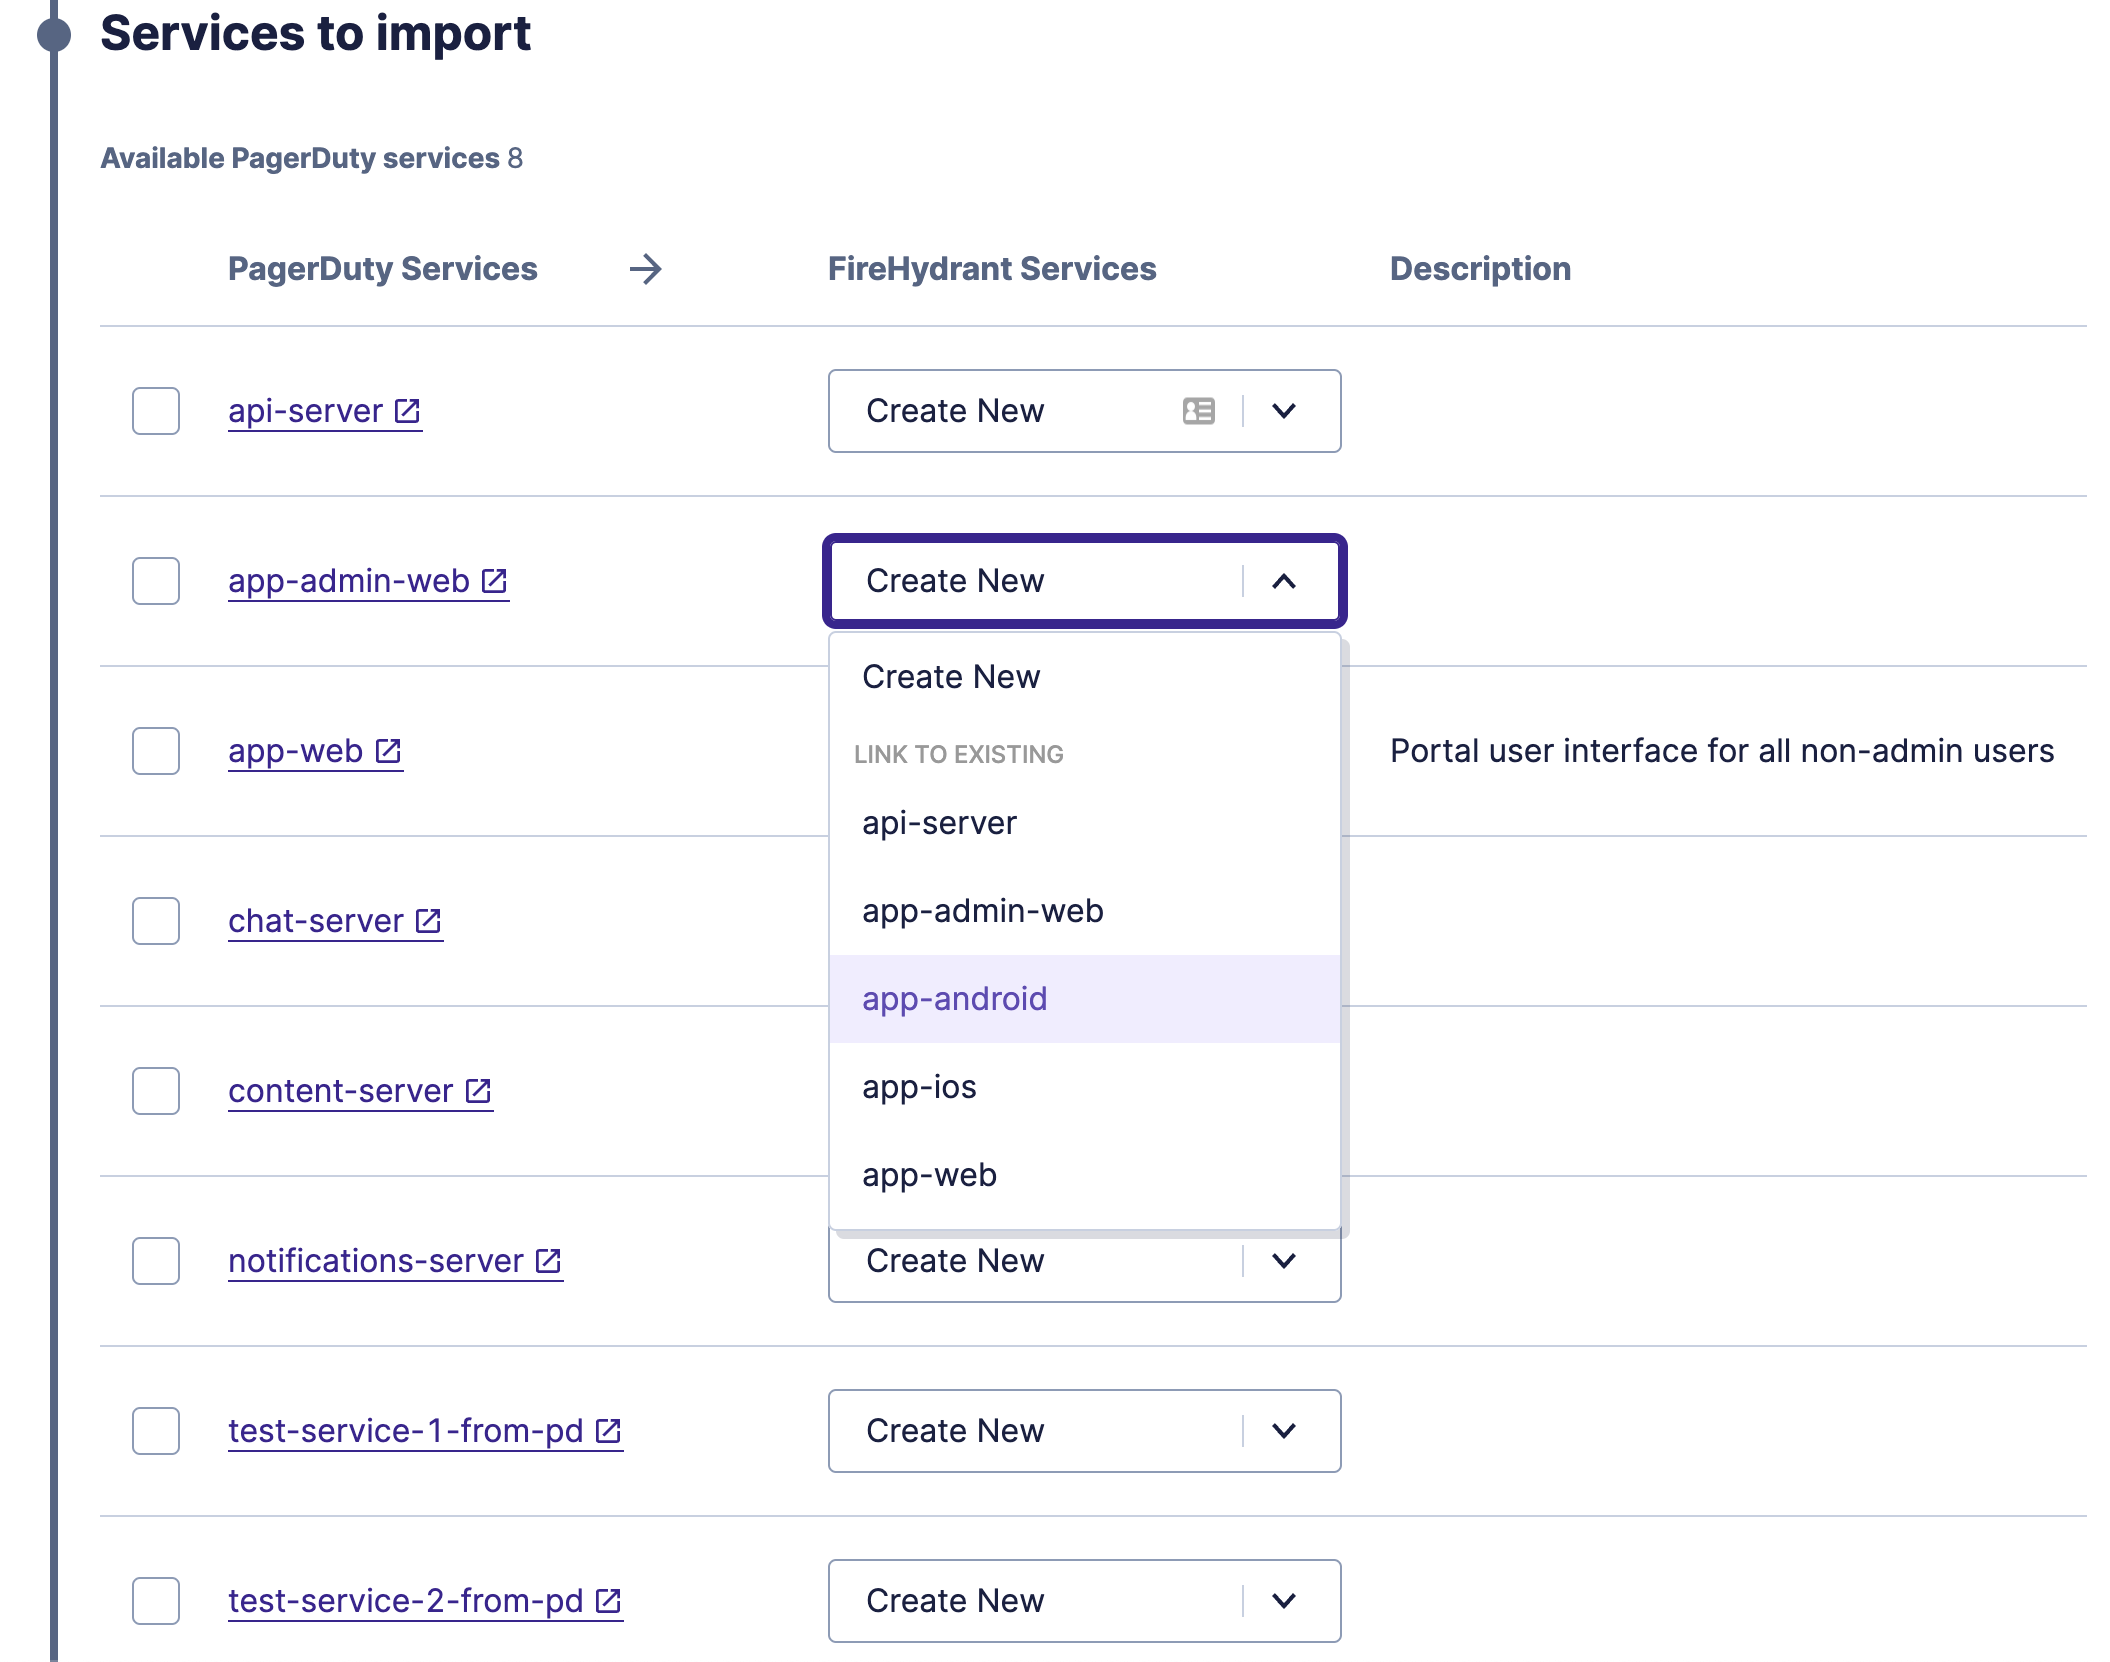Check the notifications-server checkbox
This screenshot has height=1662, width=2110.
click(x=156, y=1261)
